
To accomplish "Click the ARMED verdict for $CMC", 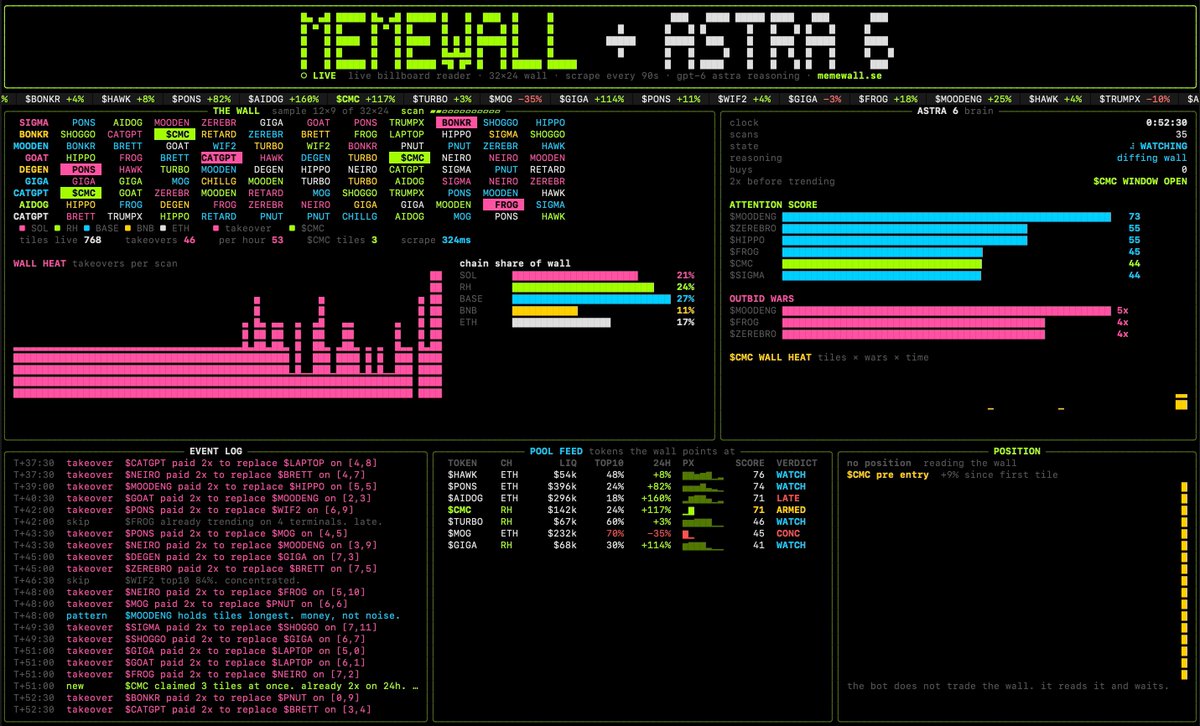I will pyautogui.click(x=791, y=510).
